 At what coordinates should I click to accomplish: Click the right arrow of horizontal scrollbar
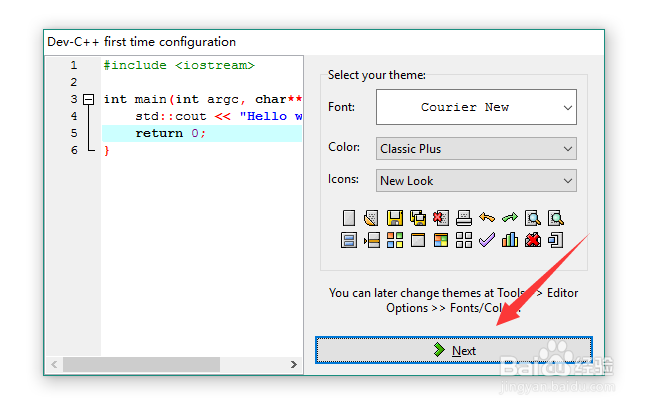point(294,364)
